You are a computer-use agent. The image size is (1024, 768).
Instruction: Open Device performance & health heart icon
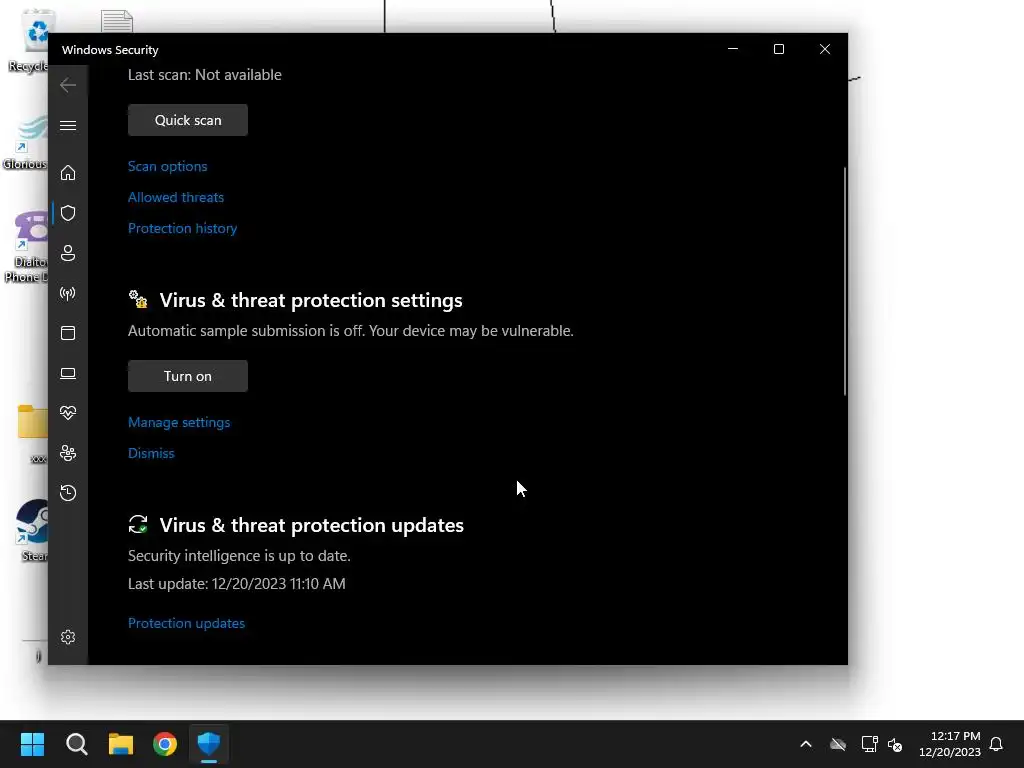pyautogui.click(x=68, y=413)
